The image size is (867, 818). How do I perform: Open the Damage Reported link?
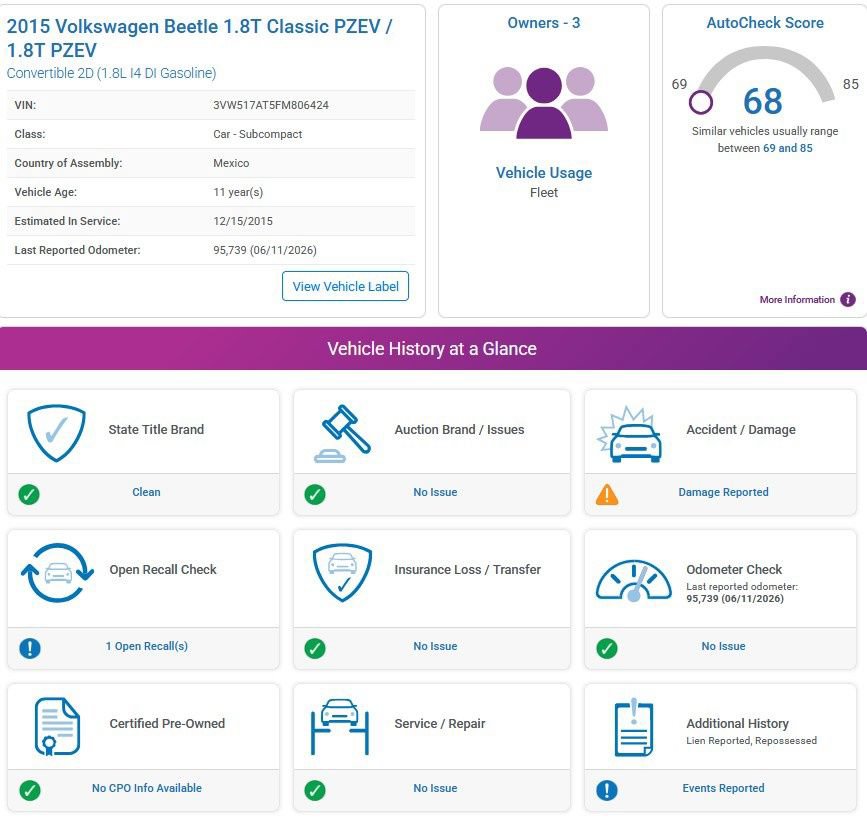pos(723,492)
